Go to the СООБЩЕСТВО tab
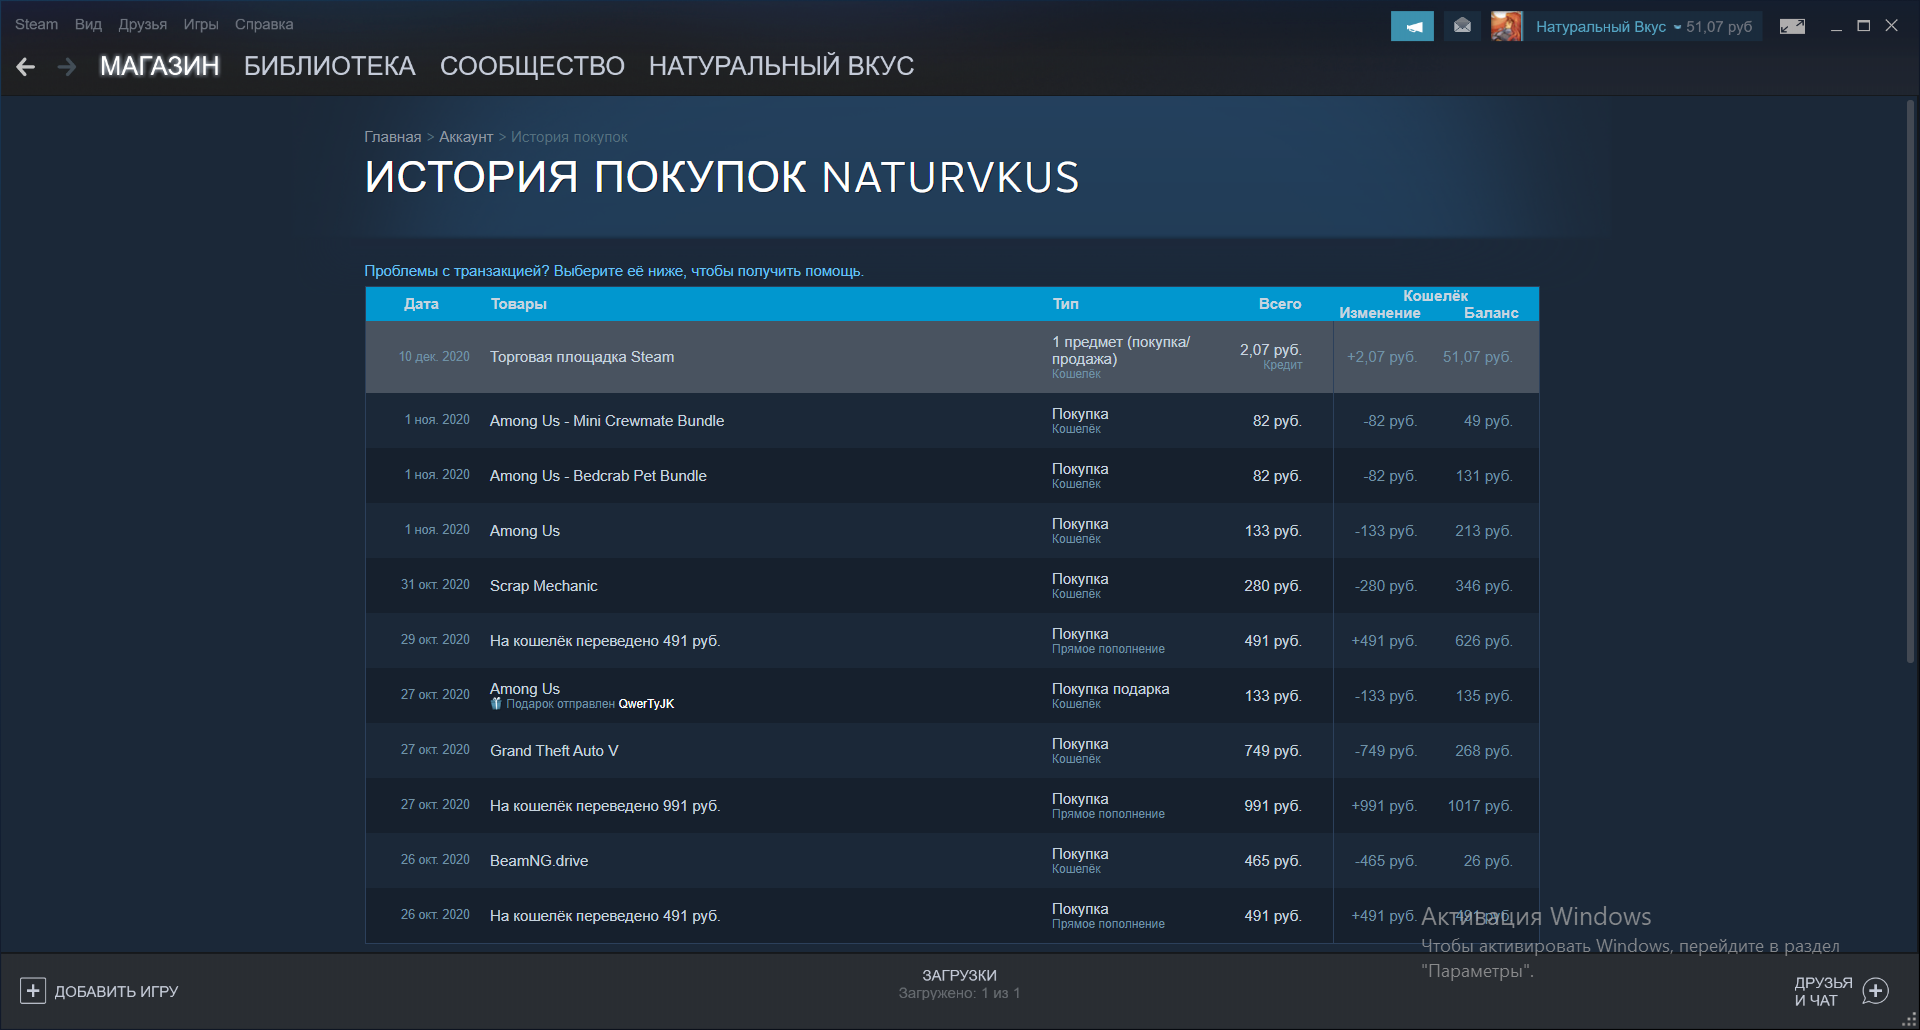Screen dimensions: 1920x1030 point(532,66)
